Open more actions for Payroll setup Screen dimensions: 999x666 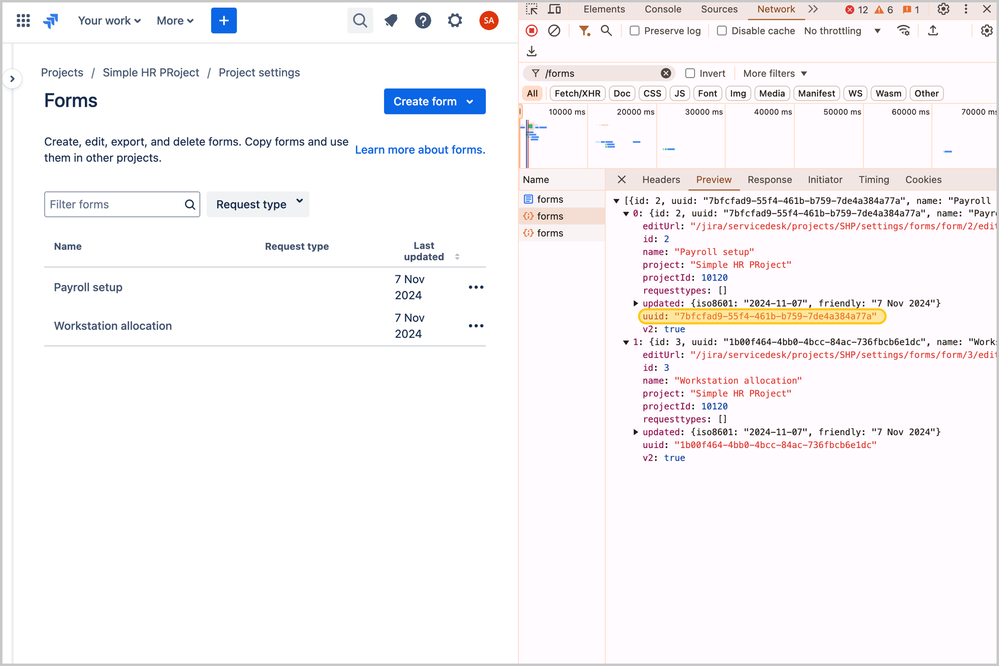click(x=476, y=287)
